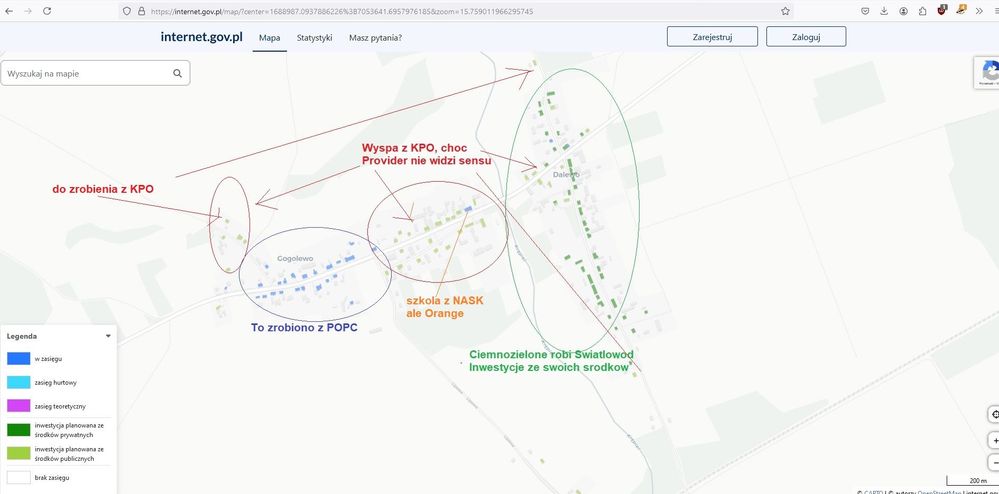Collapse the Legenda panel arrow
This screenshot has height=494, width=999.
[x=108, y=336]
